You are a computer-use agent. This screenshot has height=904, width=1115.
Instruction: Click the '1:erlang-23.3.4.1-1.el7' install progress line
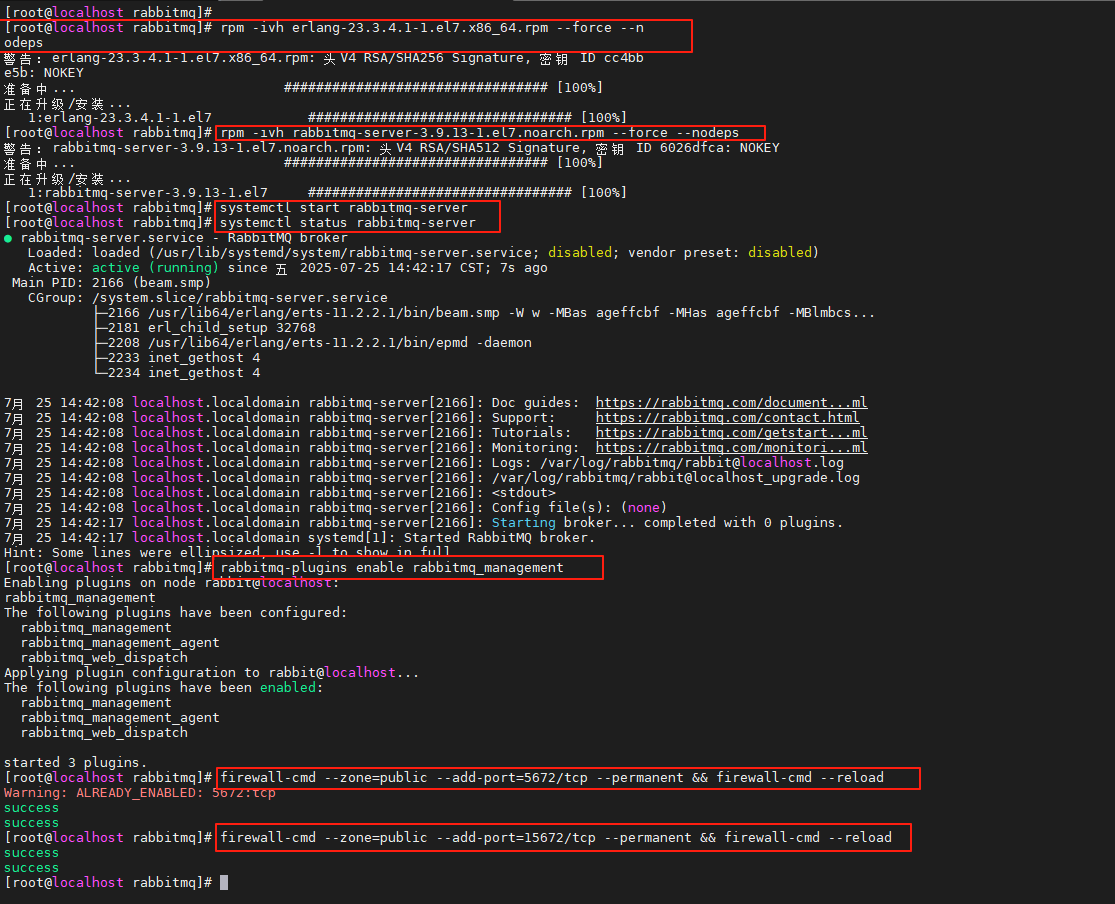pos(327,117)
